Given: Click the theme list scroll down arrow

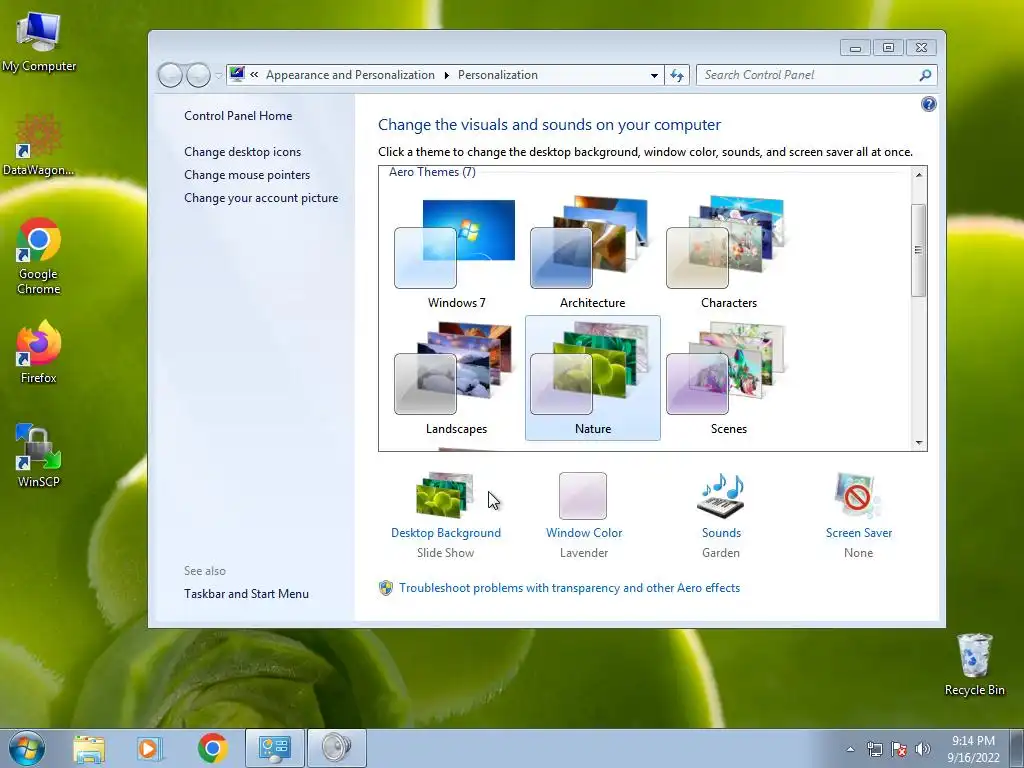Looking at the screenshot, I should (x=919, y=443).
